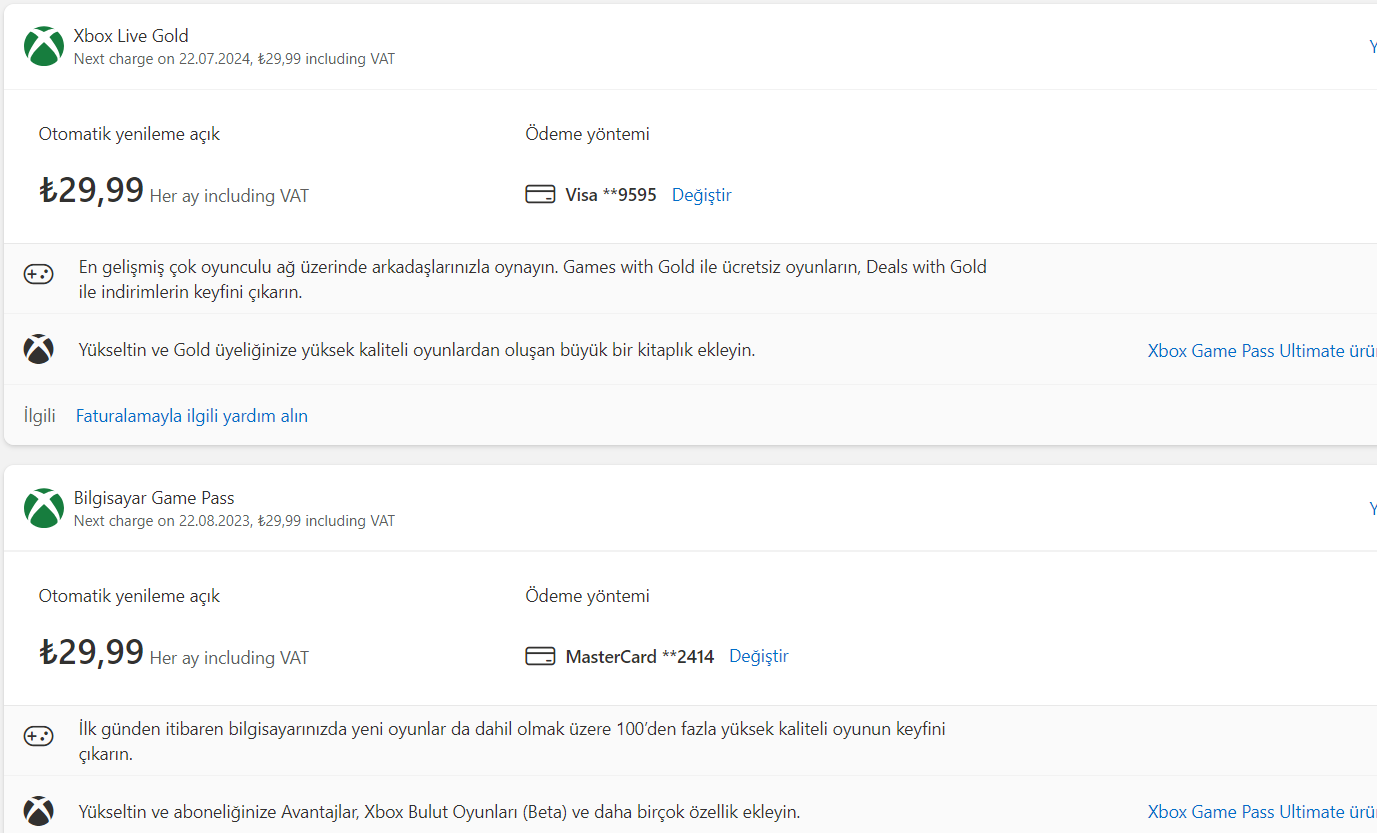
Task: Click the black Xbox icon beside Gold üyeliğinize text
Action: point(39,350)
